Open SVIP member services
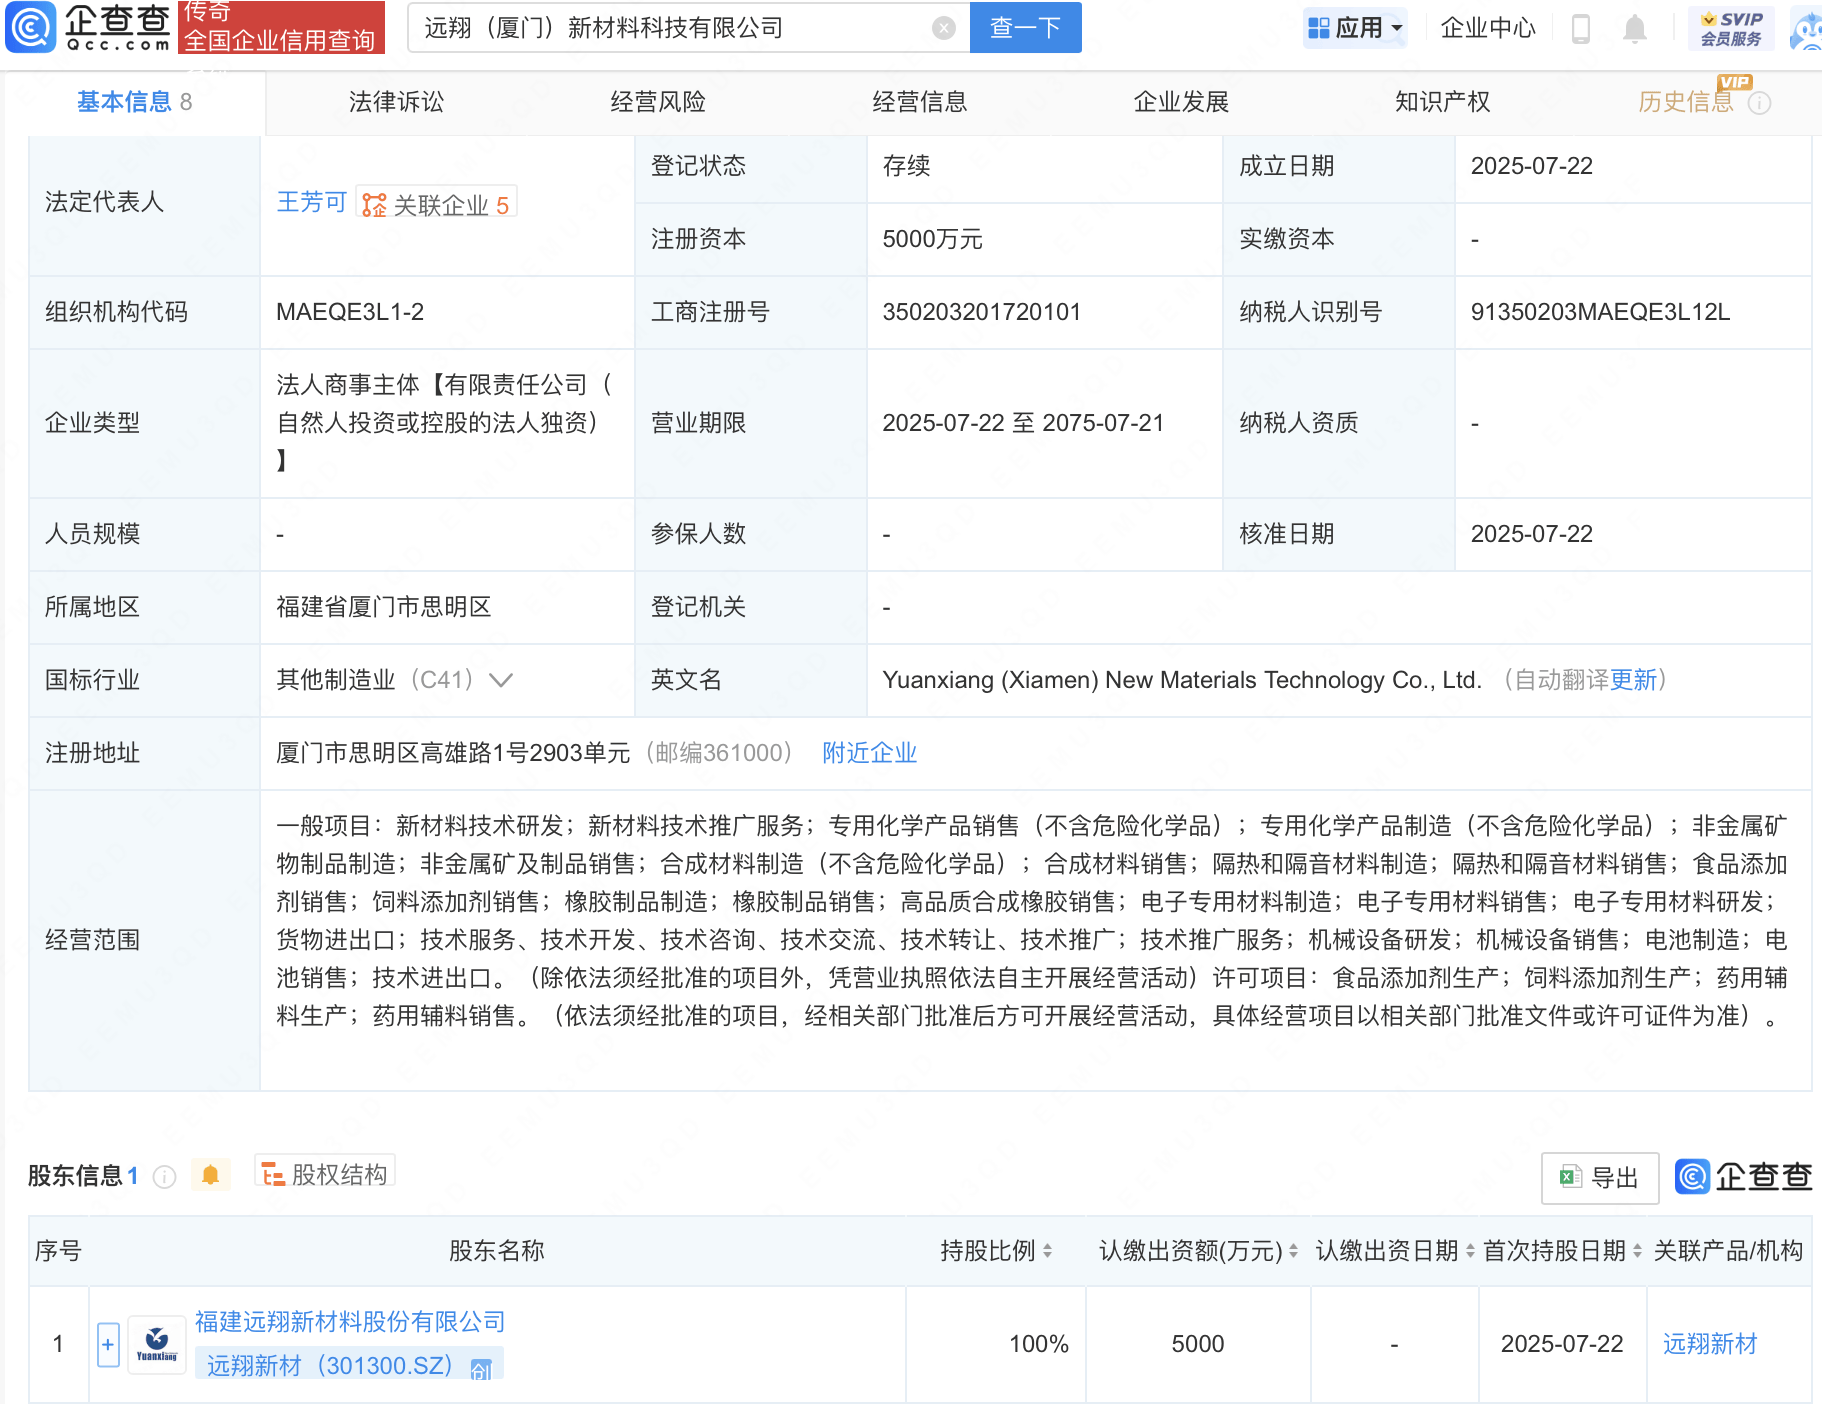1822x1404 pixels. (x=1730, y=28)
